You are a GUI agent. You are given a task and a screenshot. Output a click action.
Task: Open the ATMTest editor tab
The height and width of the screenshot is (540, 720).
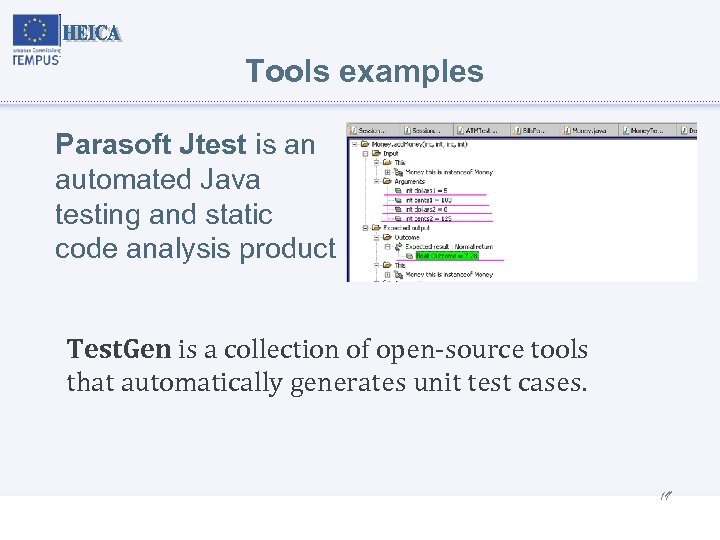(480, 131)
